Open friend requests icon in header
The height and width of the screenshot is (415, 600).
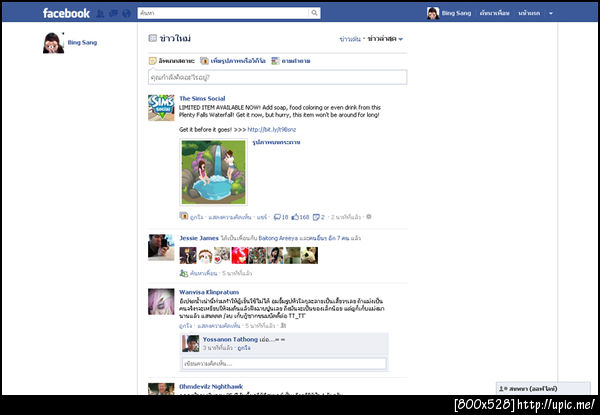pyautogui.click(x=100, y=13)
